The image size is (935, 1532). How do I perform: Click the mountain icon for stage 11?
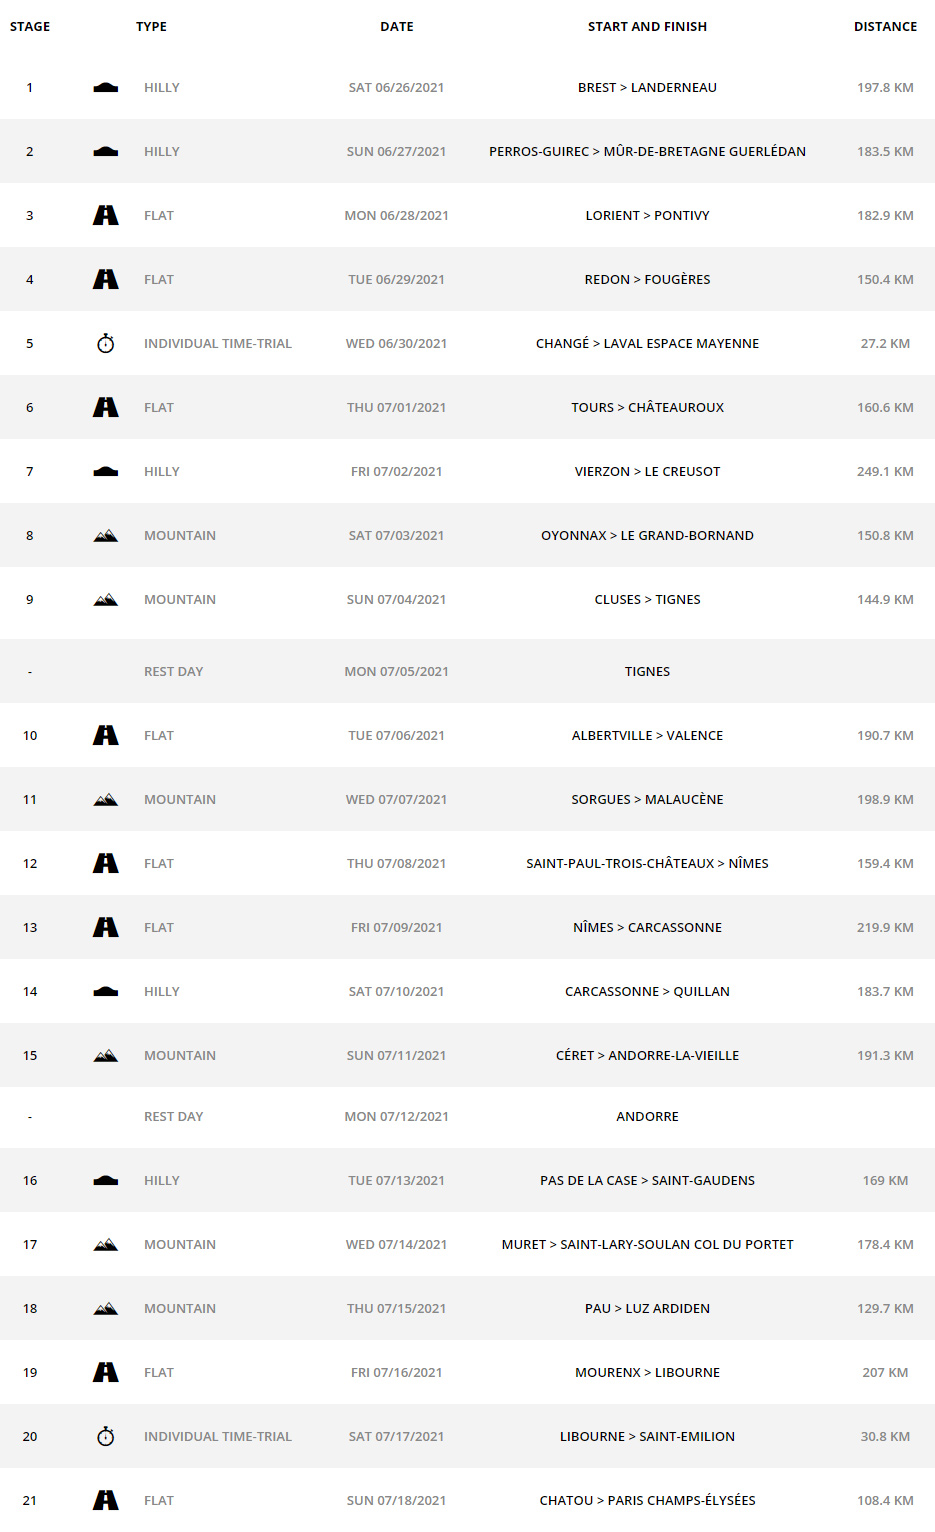tap(105, 800)
